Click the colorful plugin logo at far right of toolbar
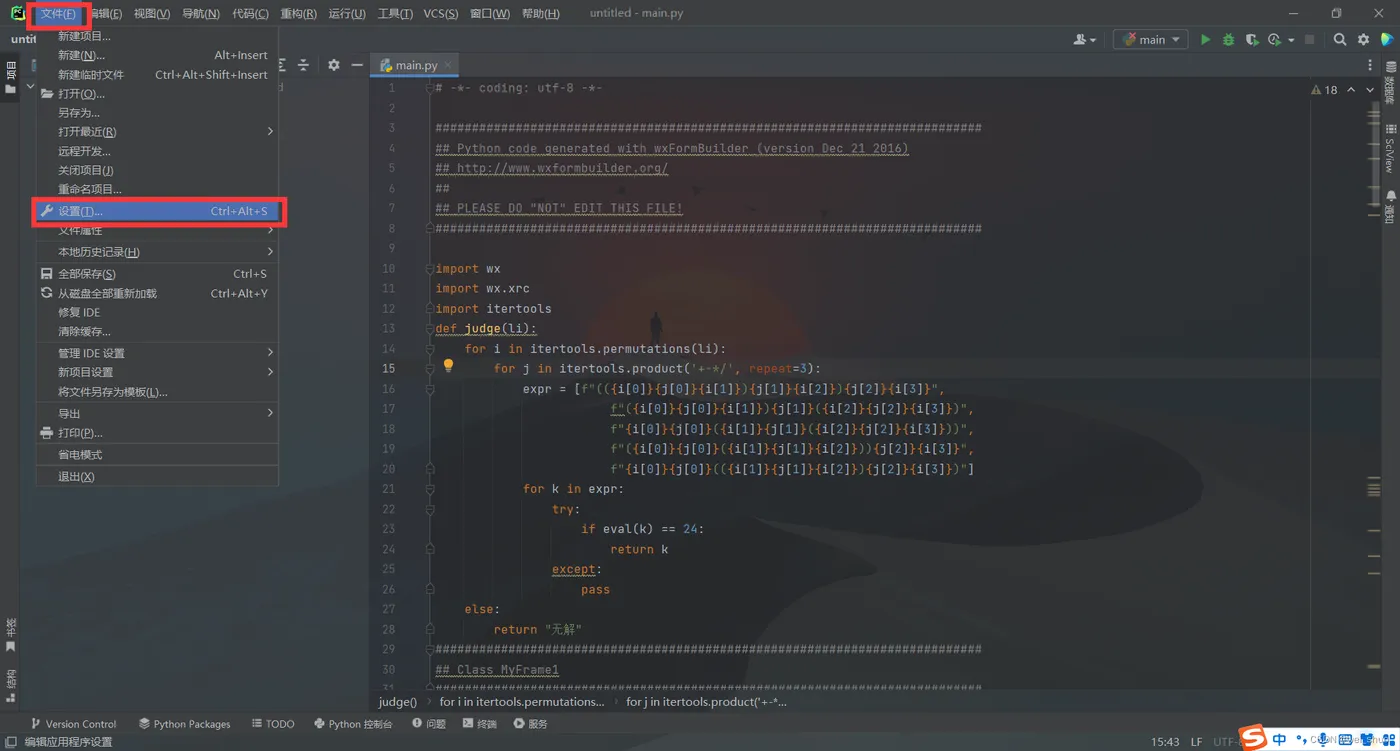Viewport: 1400px width, 751px height. coord(1387,40)
